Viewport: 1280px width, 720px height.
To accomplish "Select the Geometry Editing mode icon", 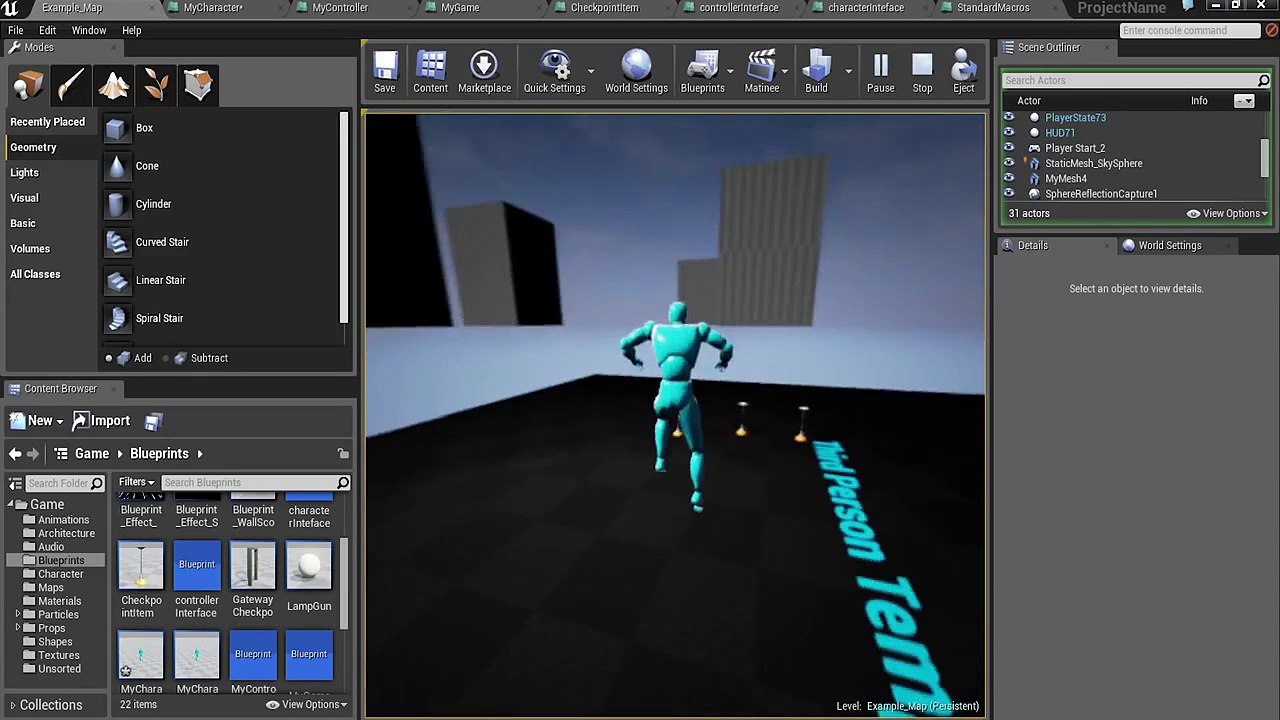I will 198,85.
